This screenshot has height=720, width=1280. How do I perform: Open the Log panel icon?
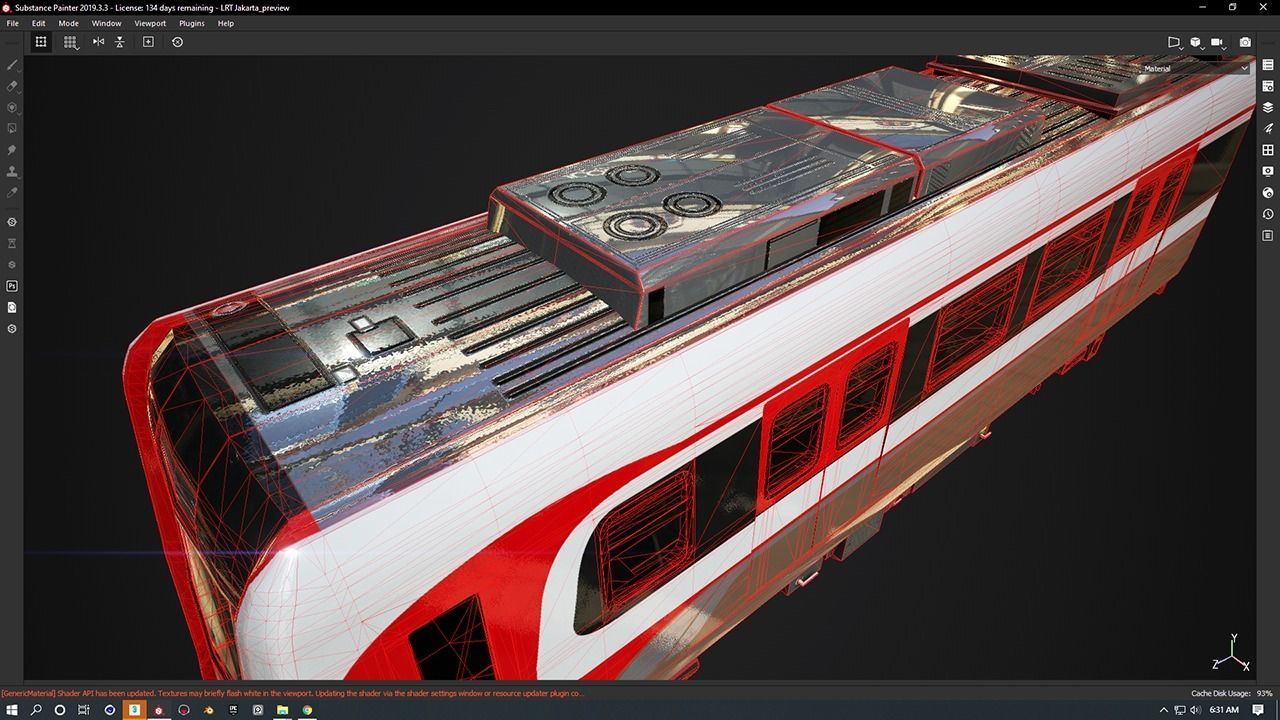(x=1268, y=236)
